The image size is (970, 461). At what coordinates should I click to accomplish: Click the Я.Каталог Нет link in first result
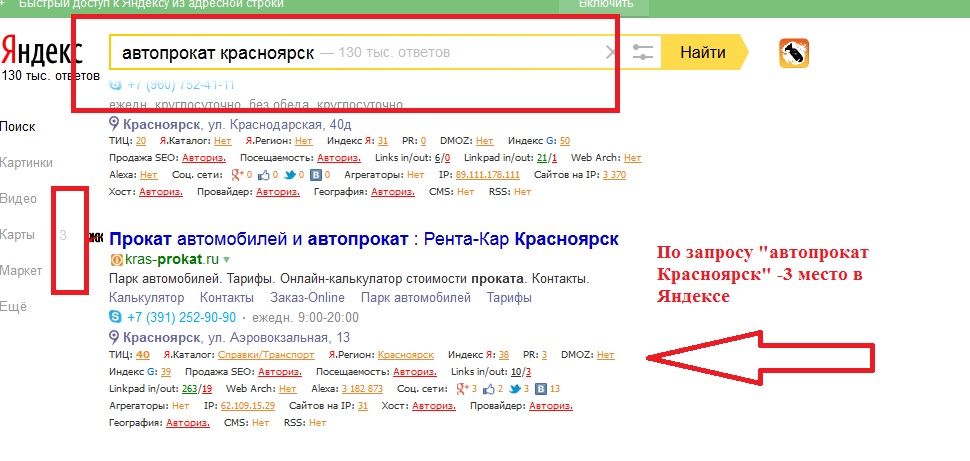tap(223, 141)
